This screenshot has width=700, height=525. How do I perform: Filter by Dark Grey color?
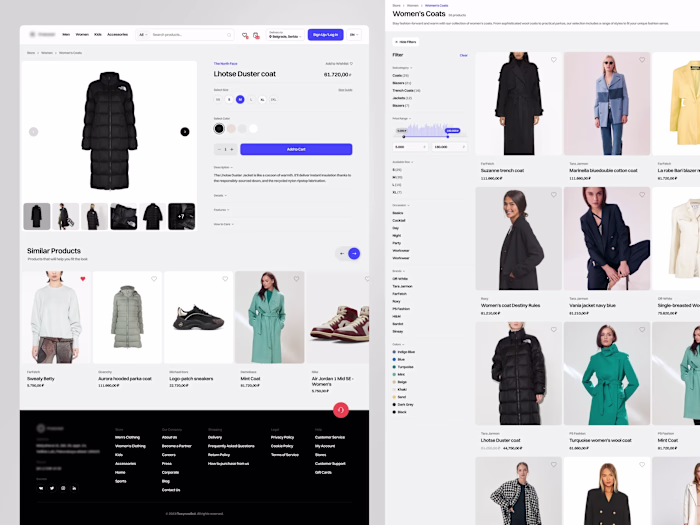pos(403,404)
